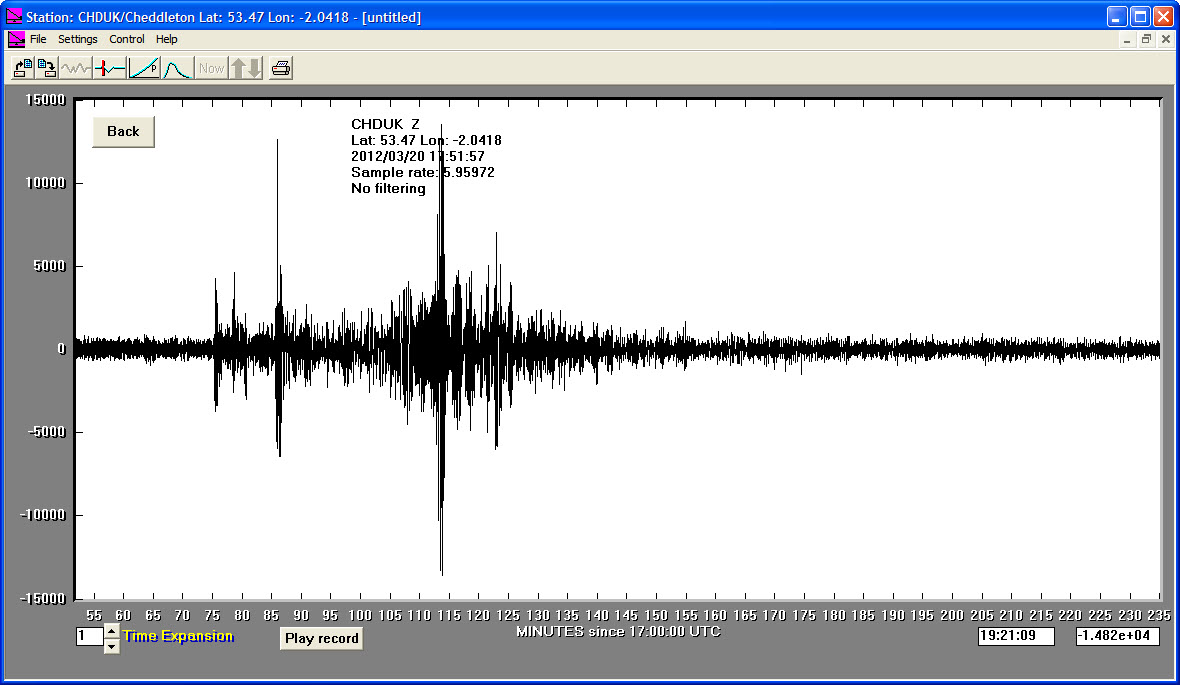Image resolution: width=1180 pixels, height=685 pixels.
Task: Decrease Time Expansion with down arrow
Action: pyautogui.click(x=111, y=645)
